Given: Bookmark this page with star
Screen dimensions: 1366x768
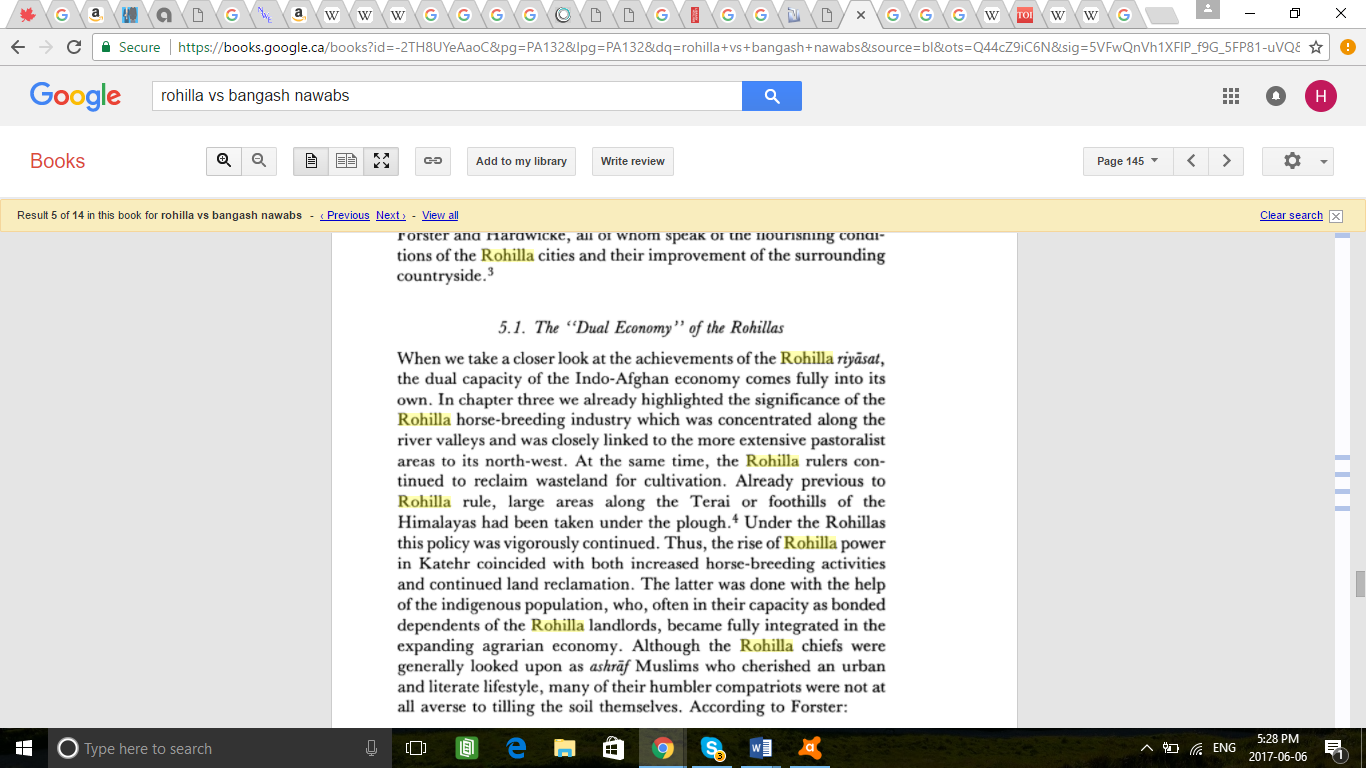Looking at the screenshot, I should click(x=1316, y=47).
